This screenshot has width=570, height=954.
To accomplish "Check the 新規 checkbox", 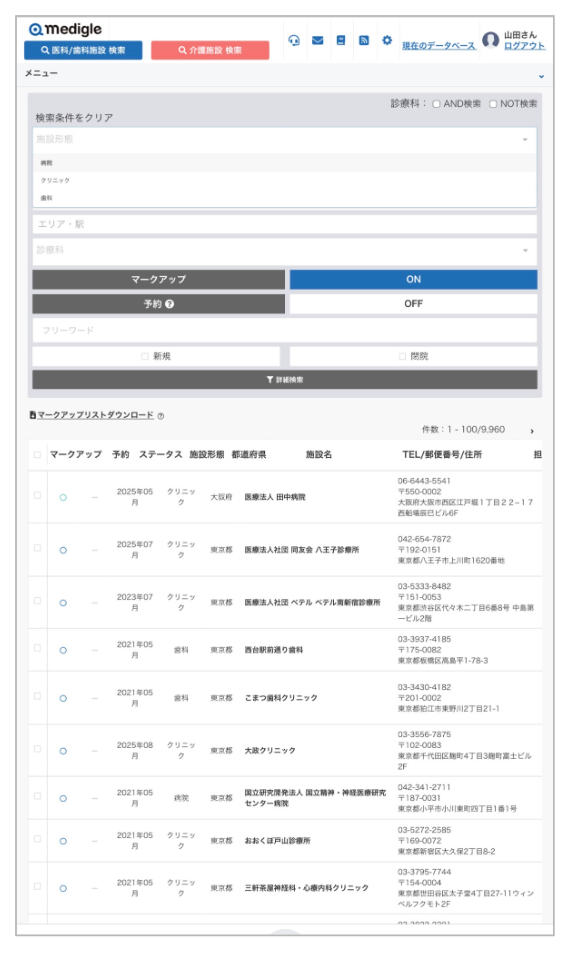I will pyautogui.click(x=145, y=357).
